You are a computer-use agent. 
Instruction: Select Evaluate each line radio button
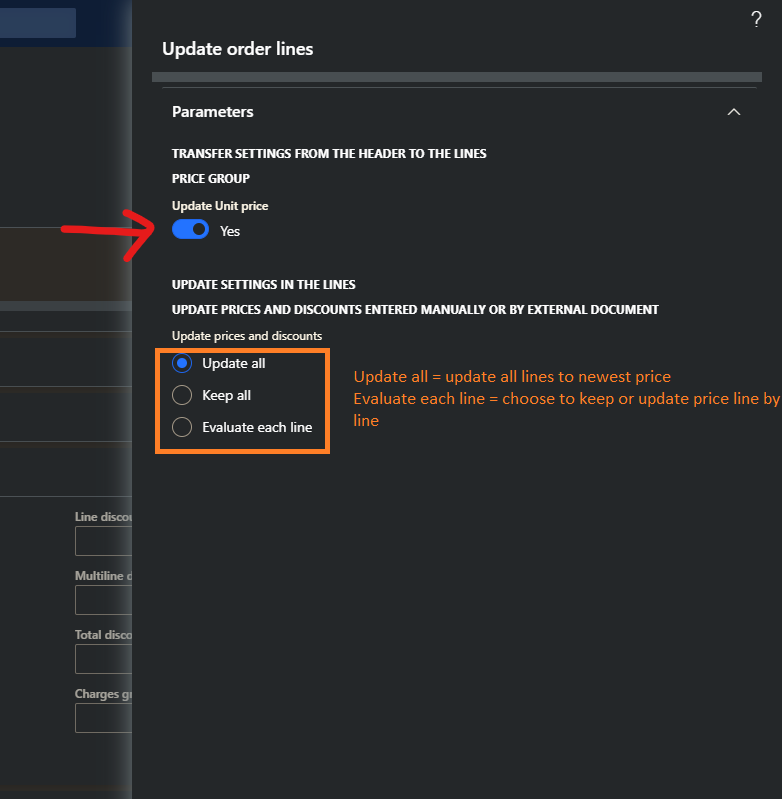point(182,427)
